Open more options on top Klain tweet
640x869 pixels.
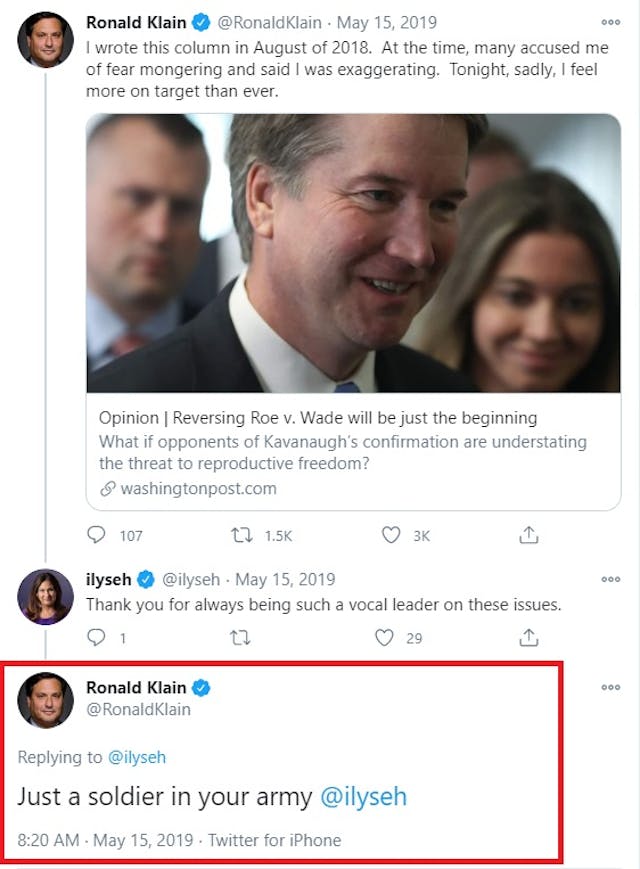tap(610, 22)
